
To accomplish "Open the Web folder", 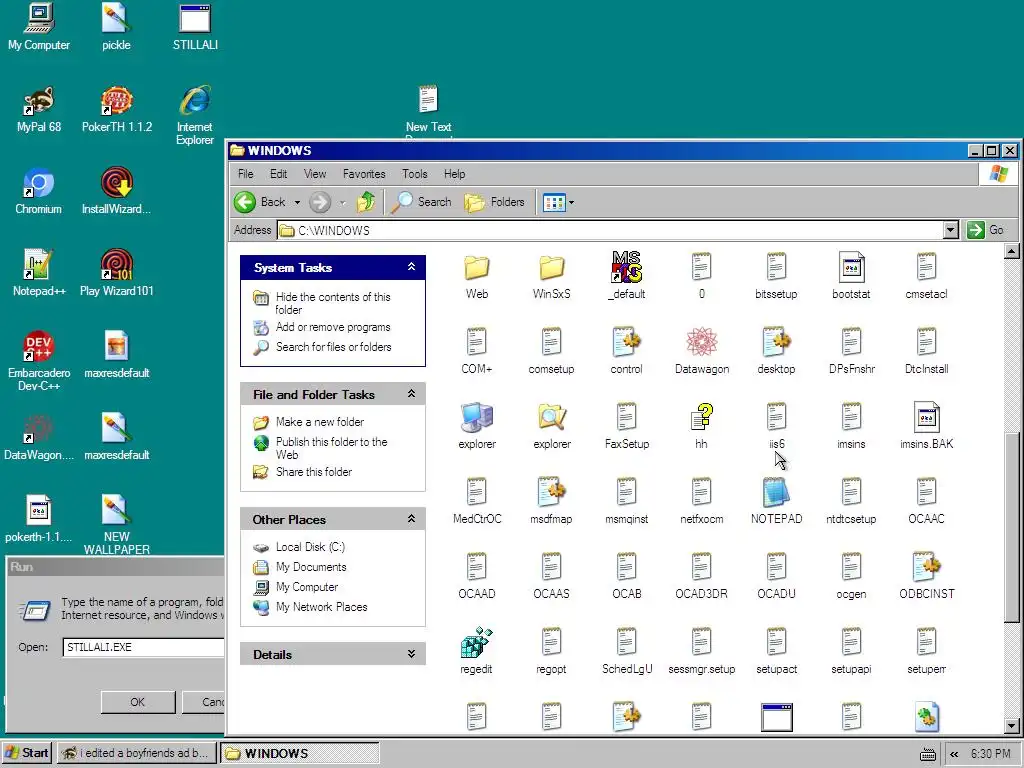I will [x=477, y=268].
